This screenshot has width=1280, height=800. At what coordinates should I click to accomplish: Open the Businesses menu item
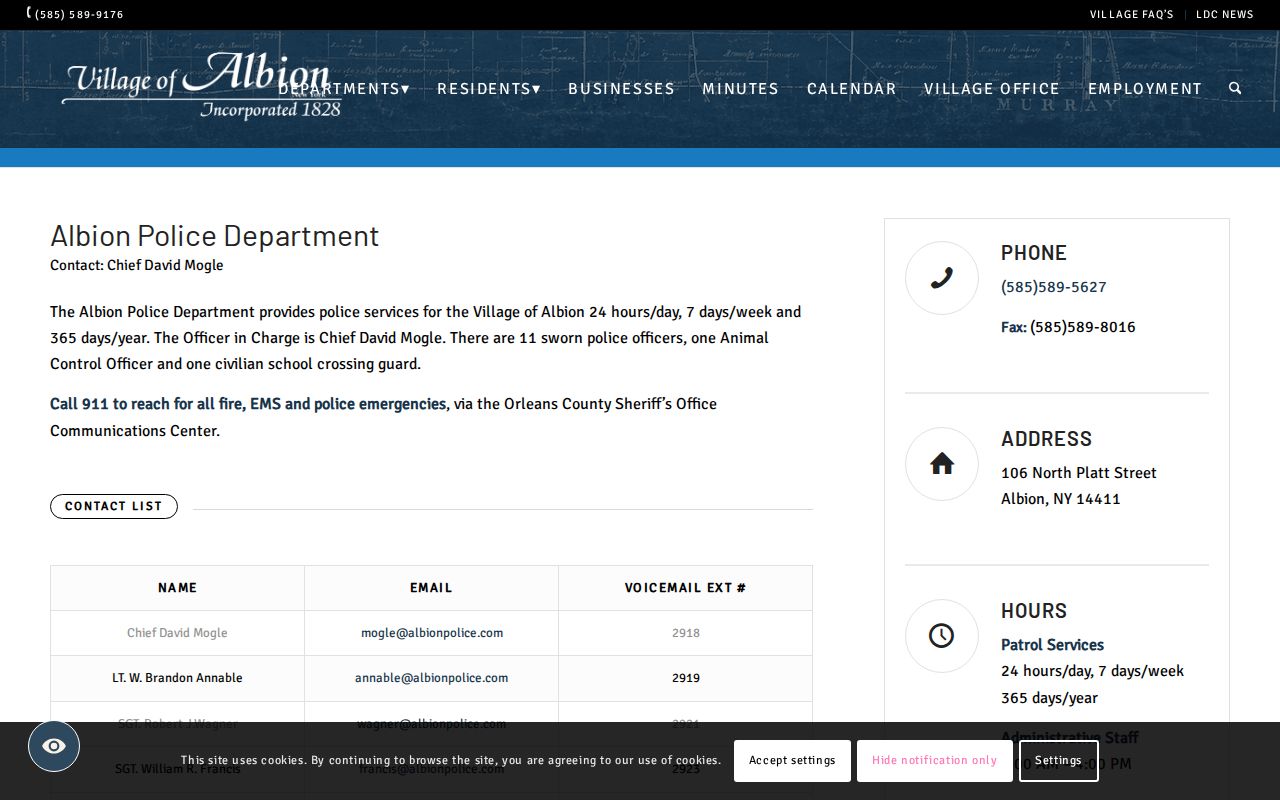[x=622, y=88]
